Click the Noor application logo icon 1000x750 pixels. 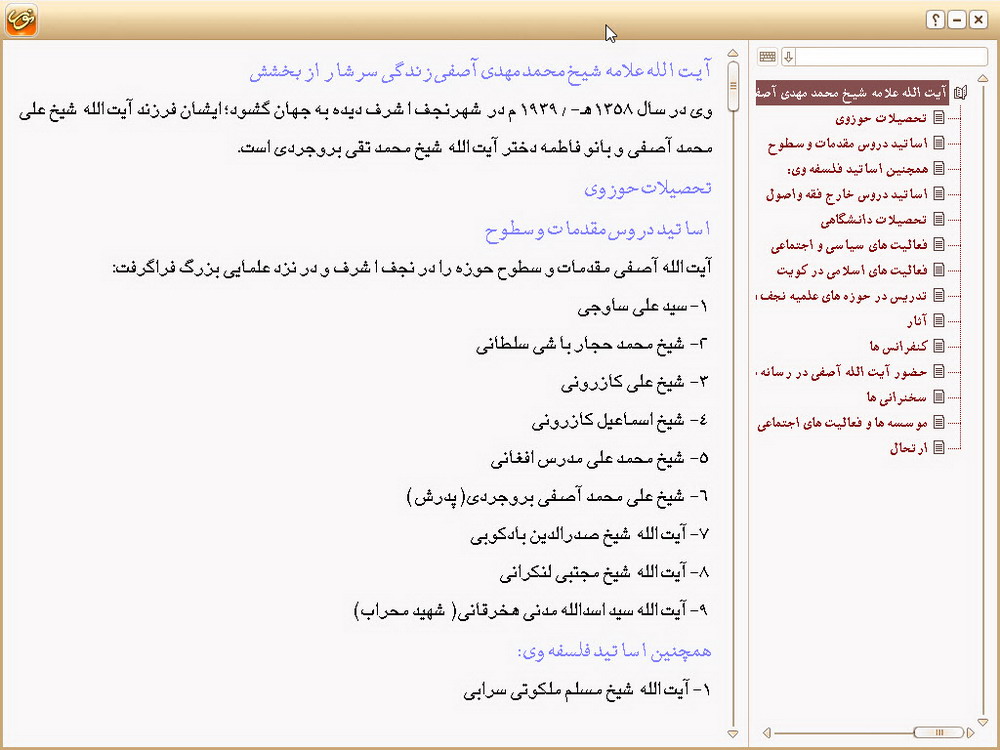coord(21,20)
